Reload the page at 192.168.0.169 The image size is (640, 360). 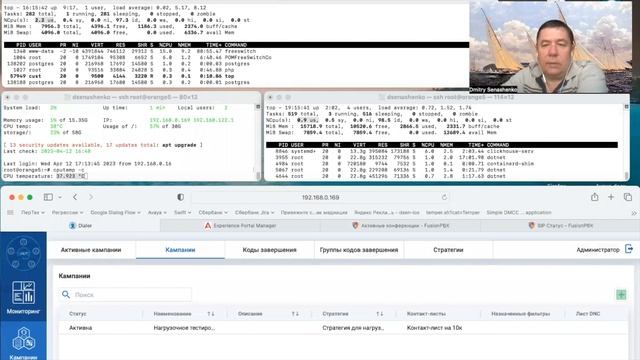(x=444, y=197)
